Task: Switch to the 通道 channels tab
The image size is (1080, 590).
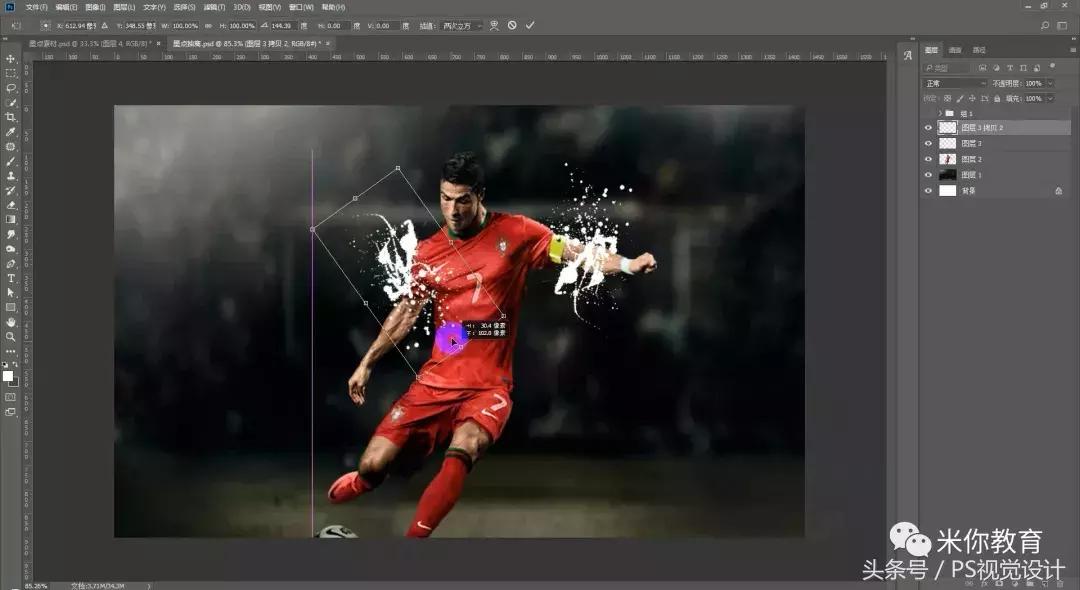Action: pyautogui.click(x=955, y=50)
